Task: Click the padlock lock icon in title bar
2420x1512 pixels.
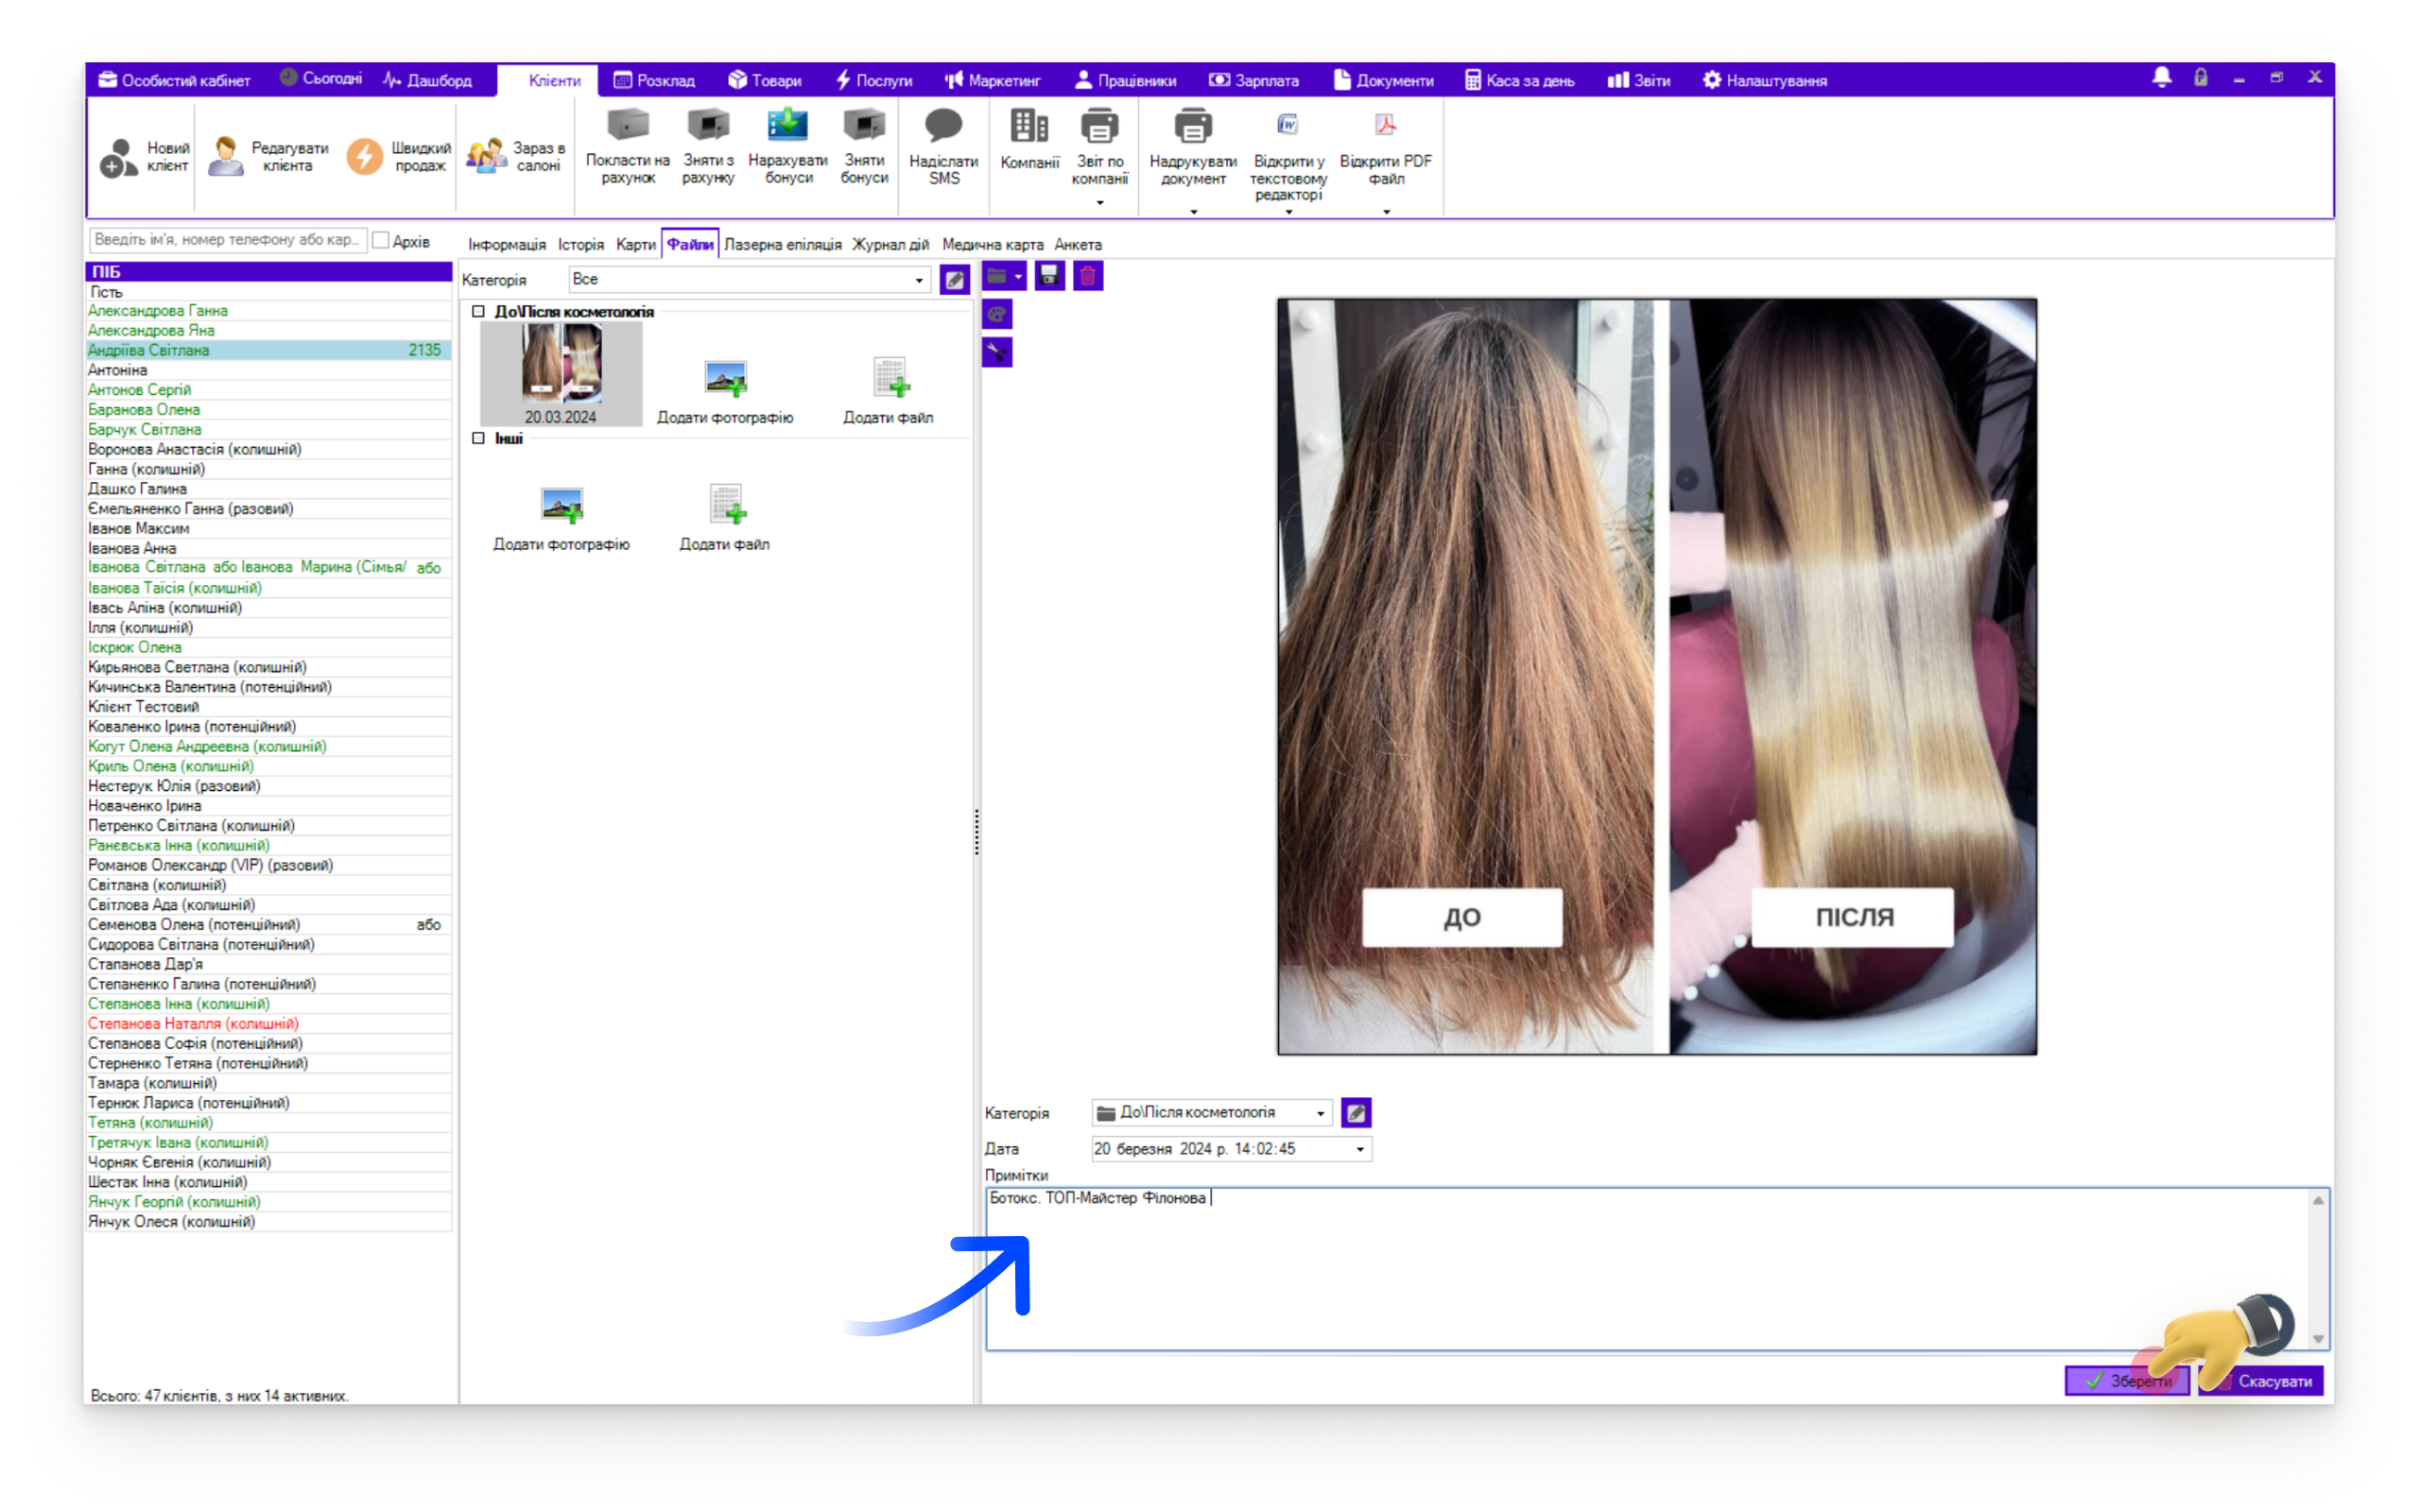Action: (x=2200, y=78)
